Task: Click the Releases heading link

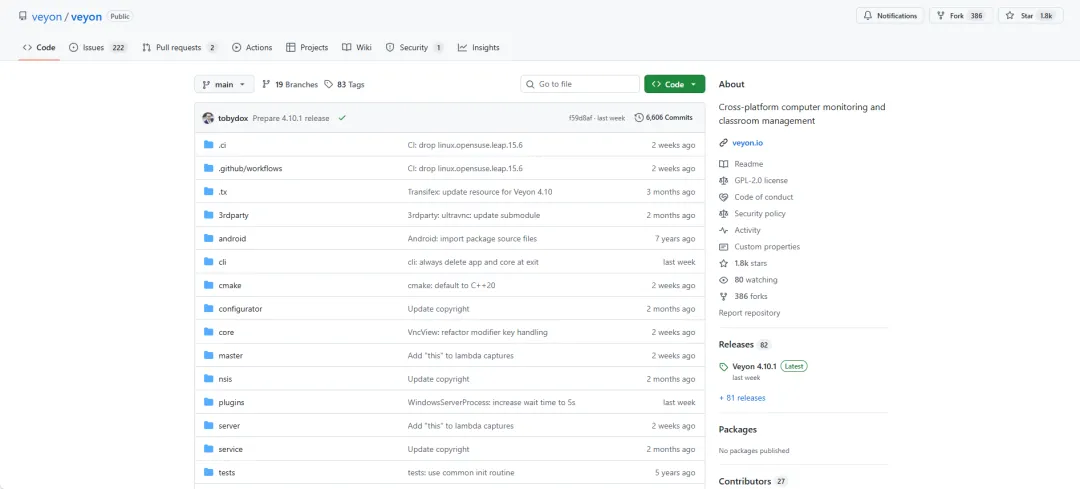Action: (x=736, y=344)
